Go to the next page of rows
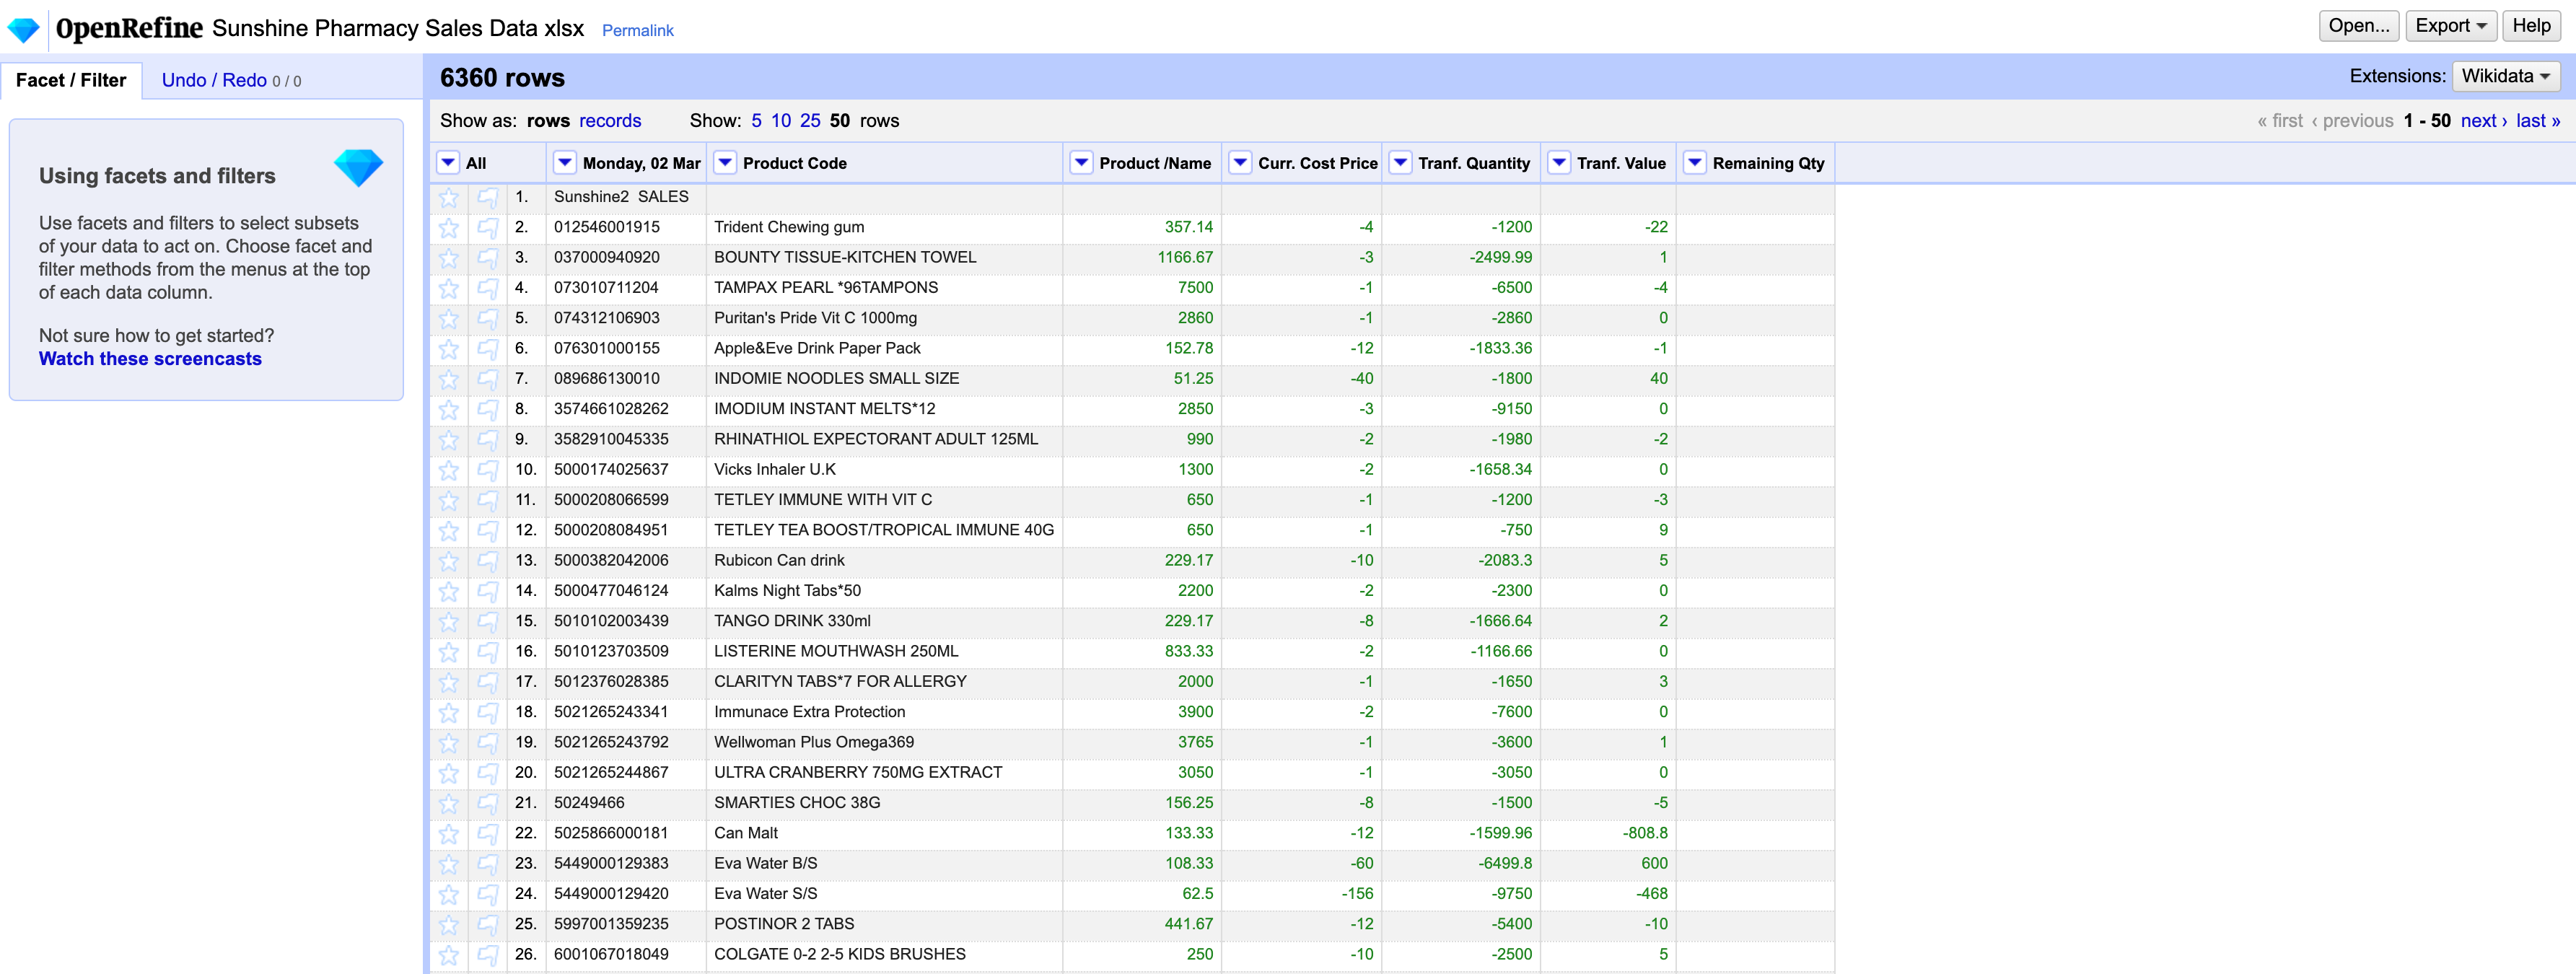Image resolution: width=2576 pixels, height=974 pixels. point(2482,121)
